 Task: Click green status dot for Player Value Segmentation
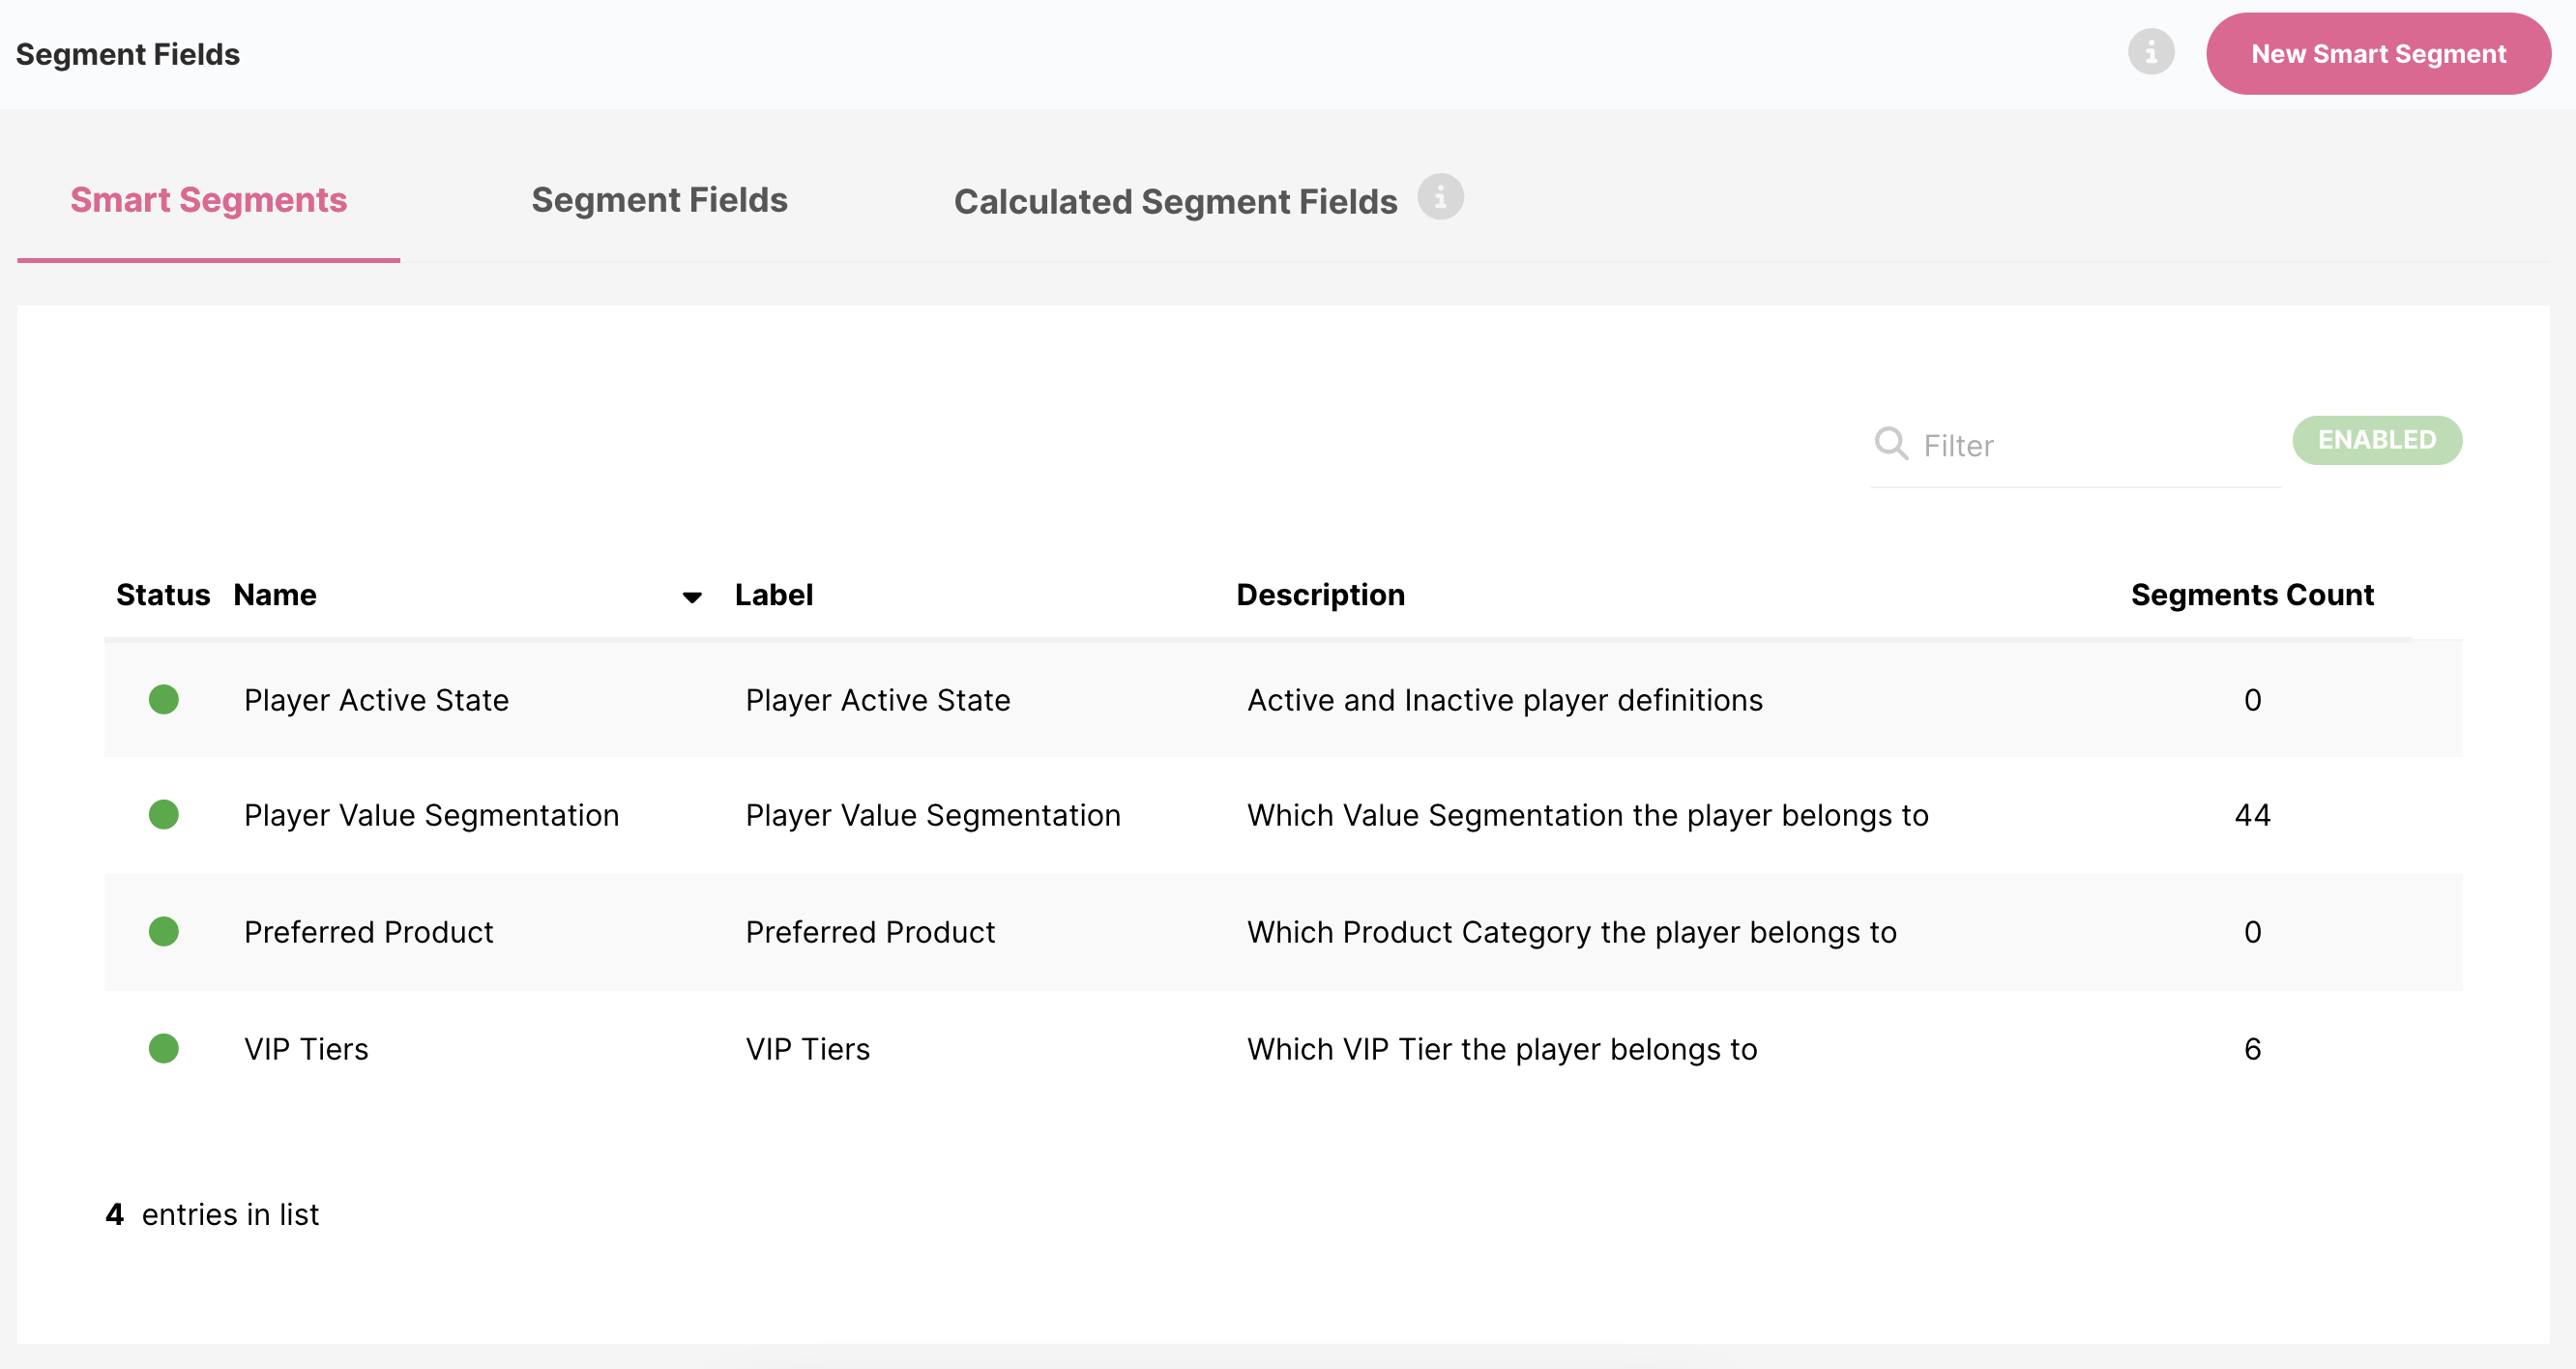click(x=163, y=814)
